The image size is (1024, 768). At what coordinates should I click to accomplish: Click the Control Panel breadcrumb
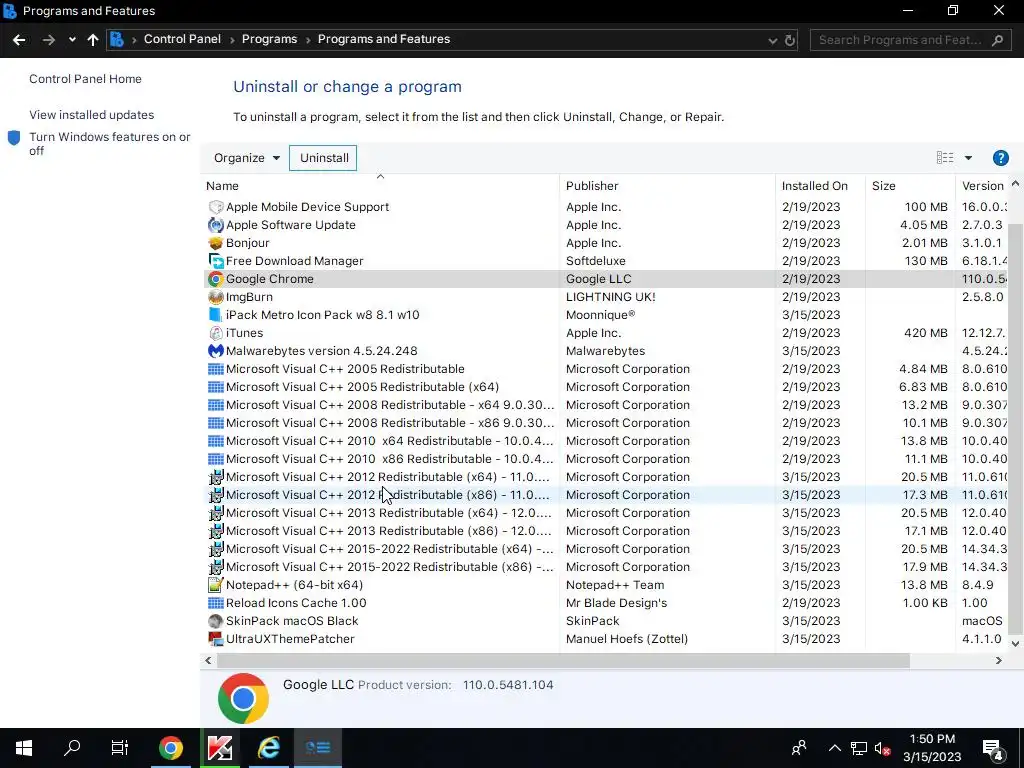click(182, 39)
